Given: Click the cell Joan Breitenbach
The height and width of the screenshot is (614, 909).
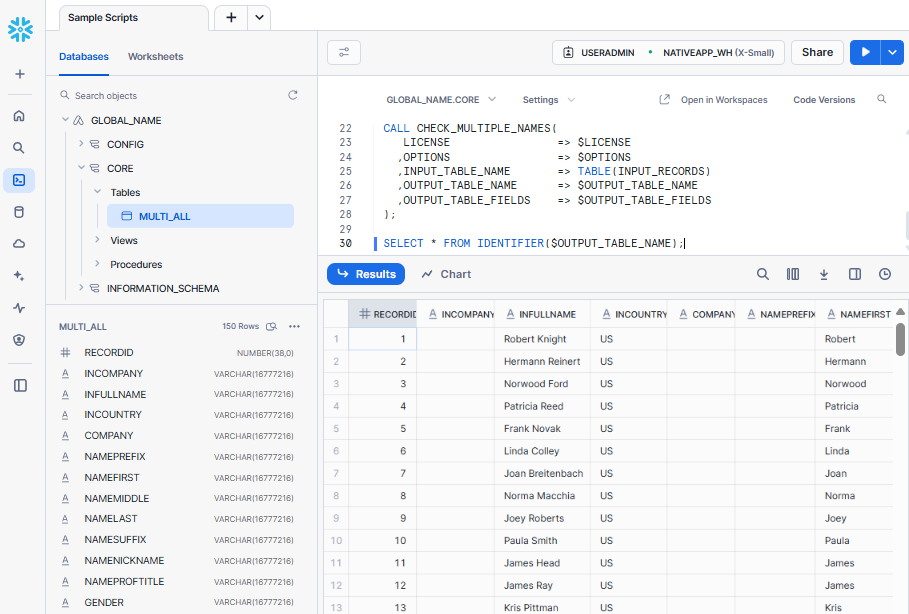Looking at the screenshot, I should (x=543, y=474).
